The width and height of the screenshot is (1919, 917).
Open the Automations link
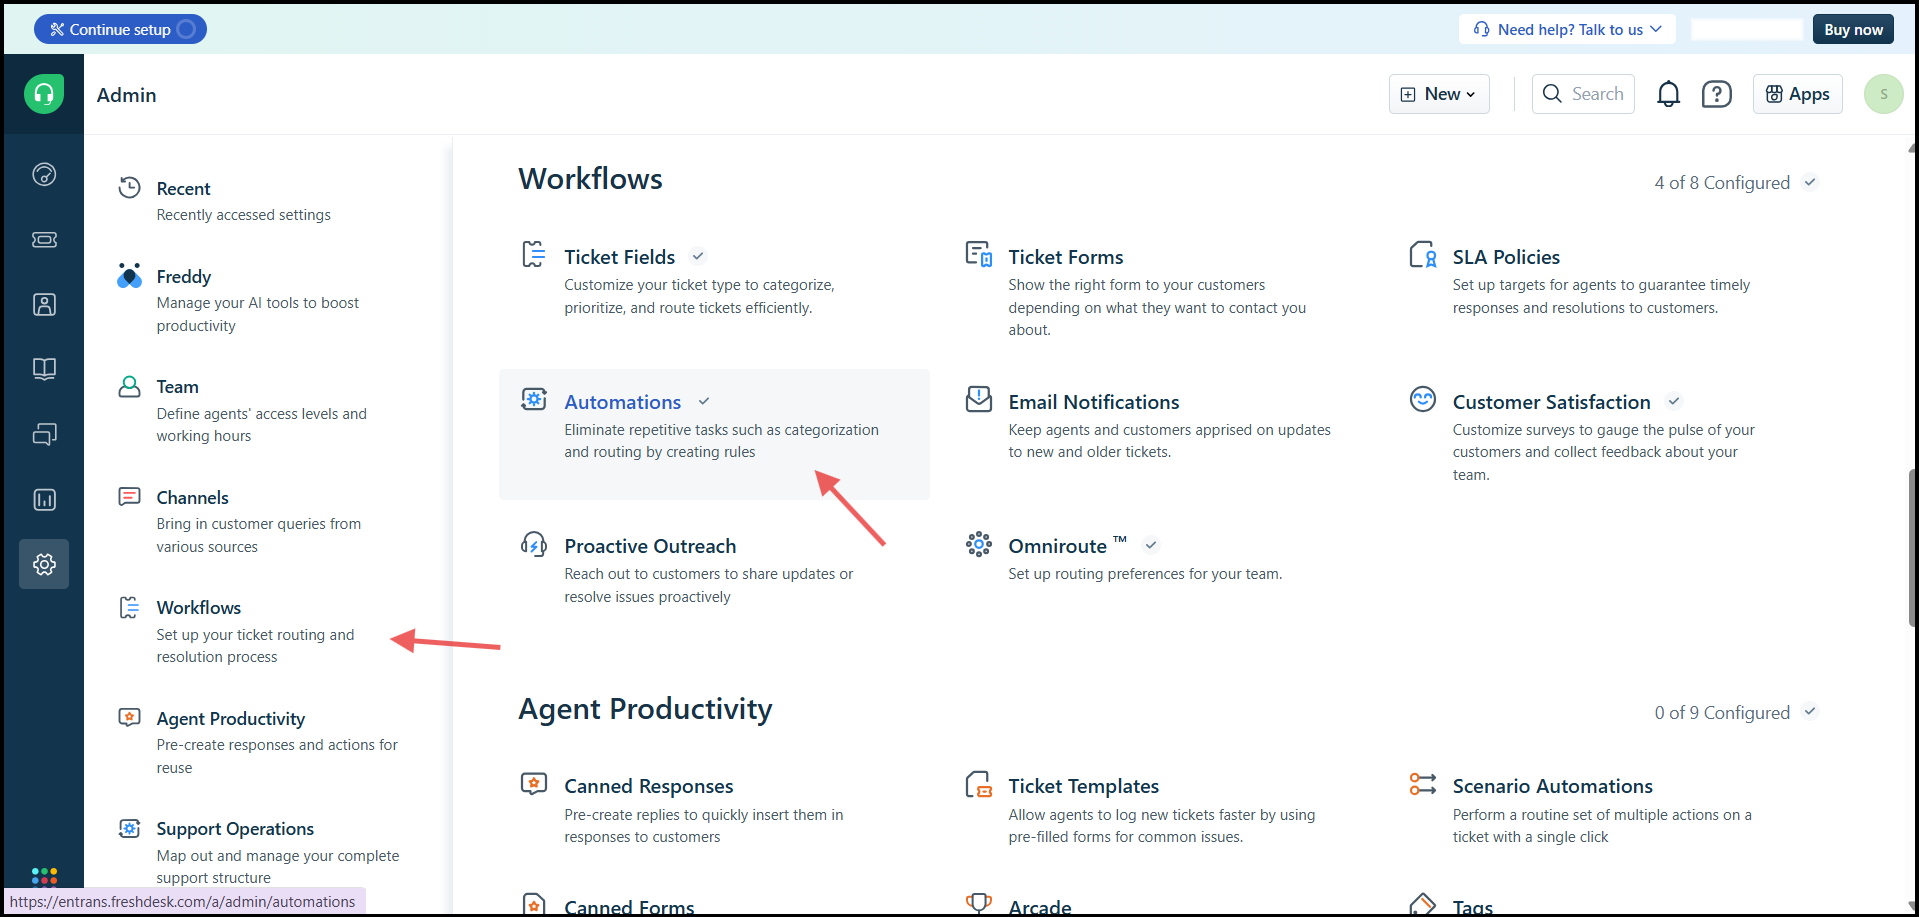pos(622,402)
